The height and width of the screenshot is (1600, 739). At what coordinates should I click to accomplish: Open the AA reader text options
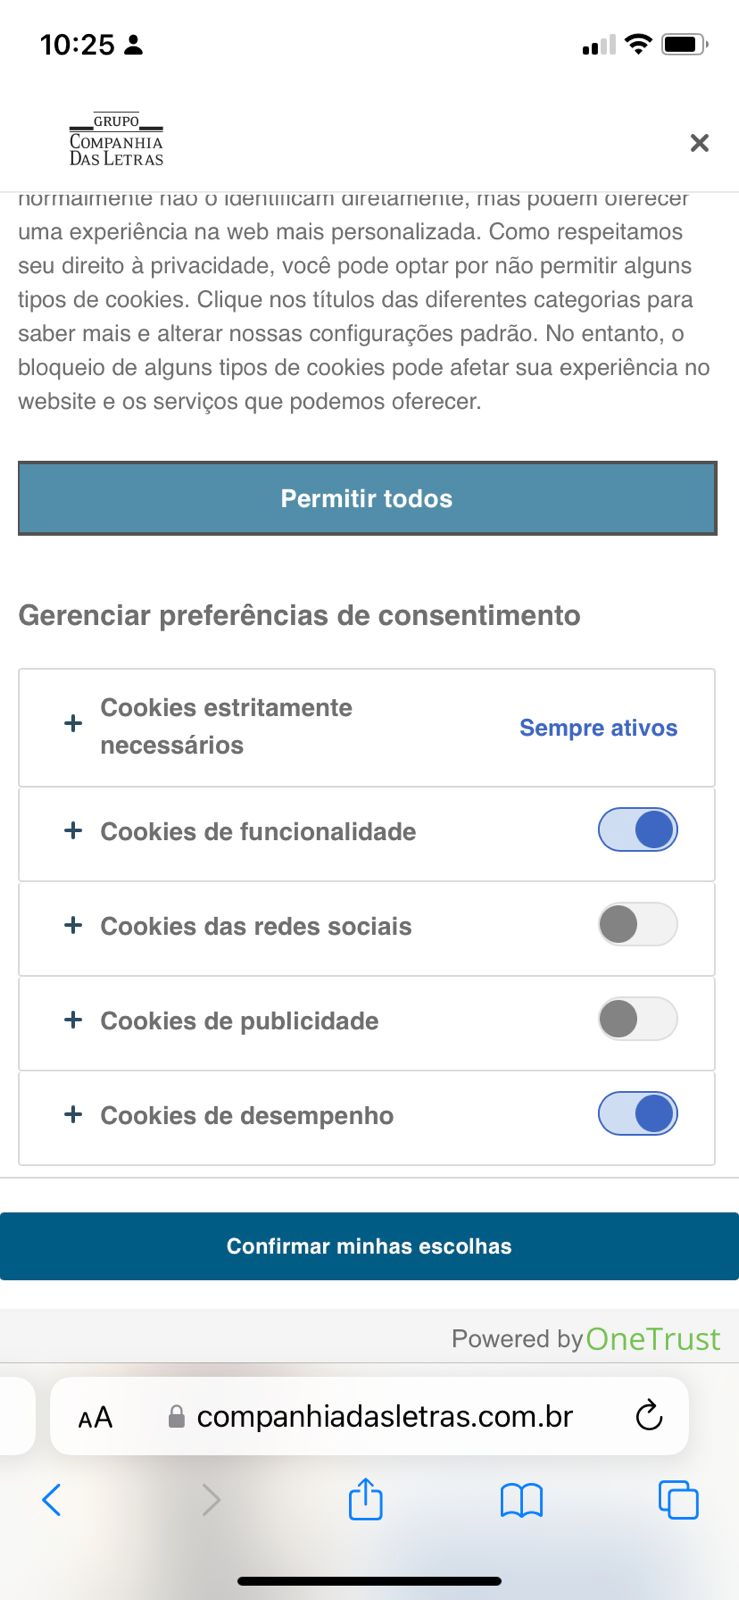click(95, 1417)
